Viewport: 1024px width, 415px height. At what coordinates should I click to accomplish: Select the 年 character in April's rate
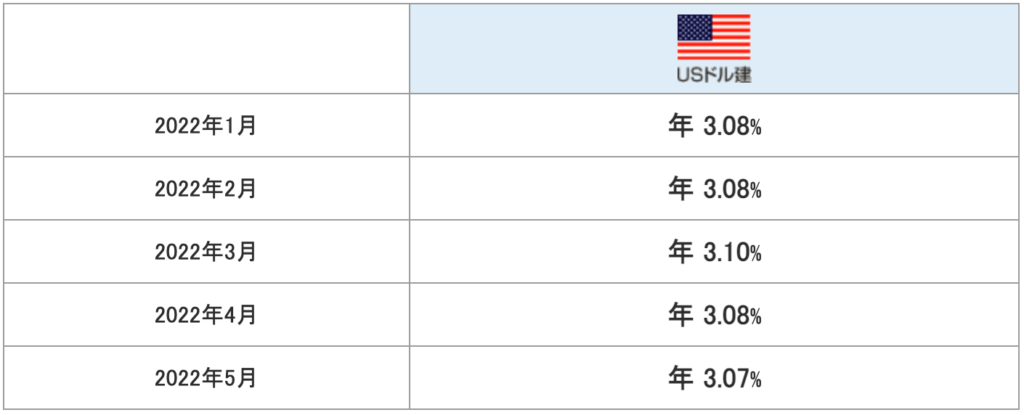tap(679, 314)
